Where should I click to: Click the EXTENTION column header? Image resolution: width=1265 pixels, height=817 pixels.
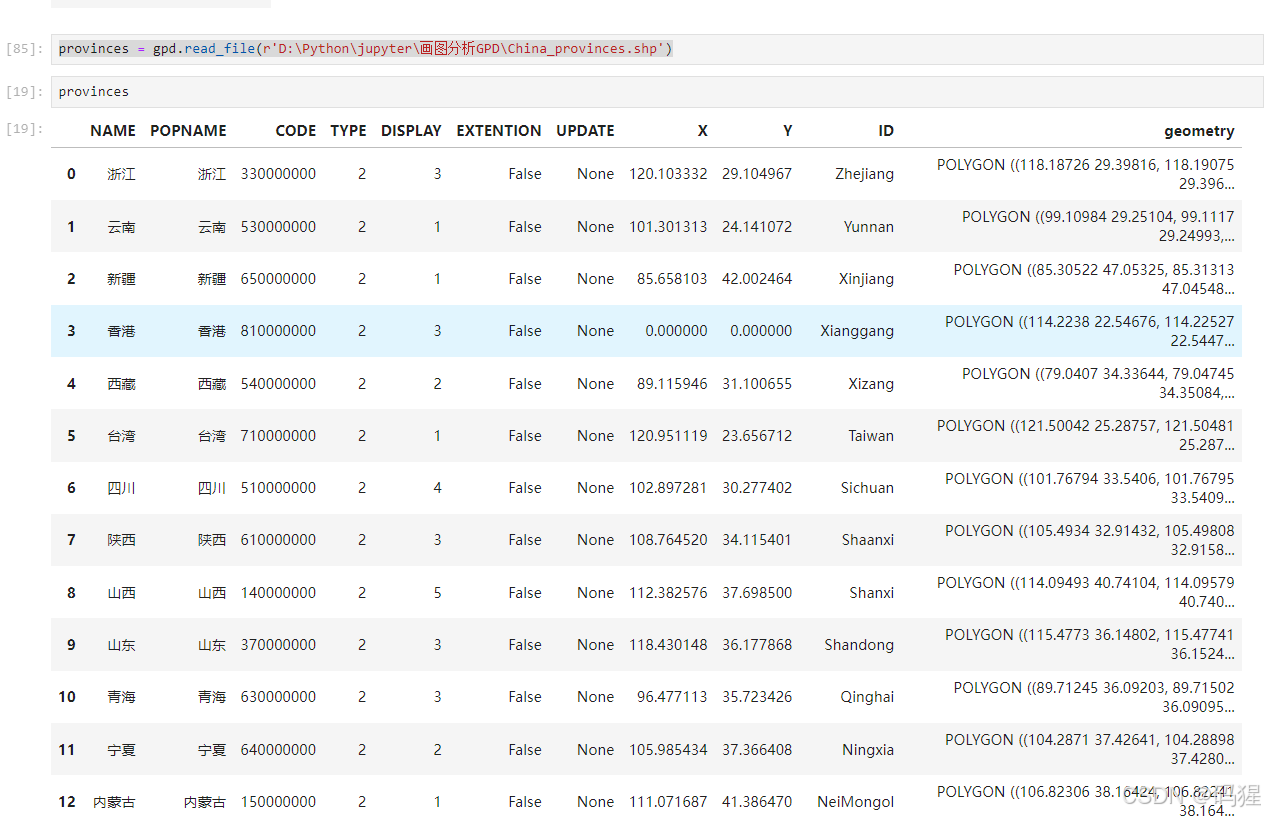click(498, 131)
